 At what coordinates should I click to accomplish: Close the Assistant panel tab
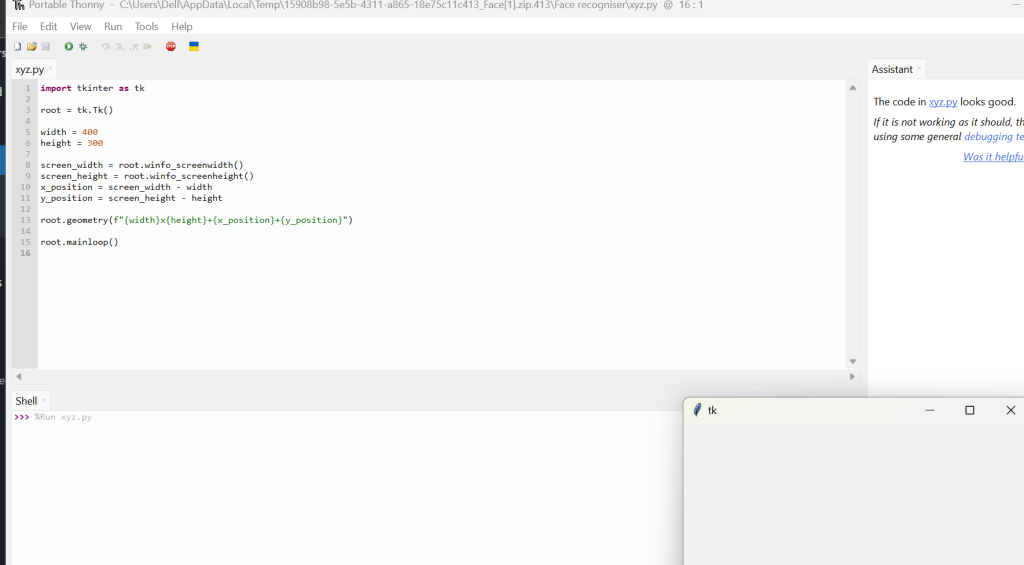(x=920, y=69)
